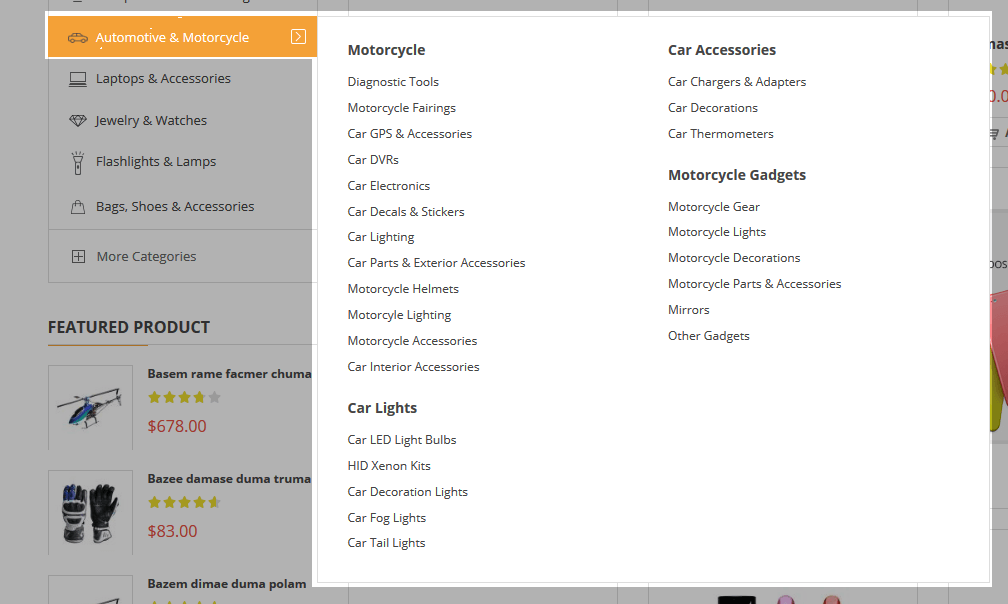The width and height of the screenshot is (1008, 604).
Task: Open Bags, Shoes & Accessories category
Action: pos(175,206)
